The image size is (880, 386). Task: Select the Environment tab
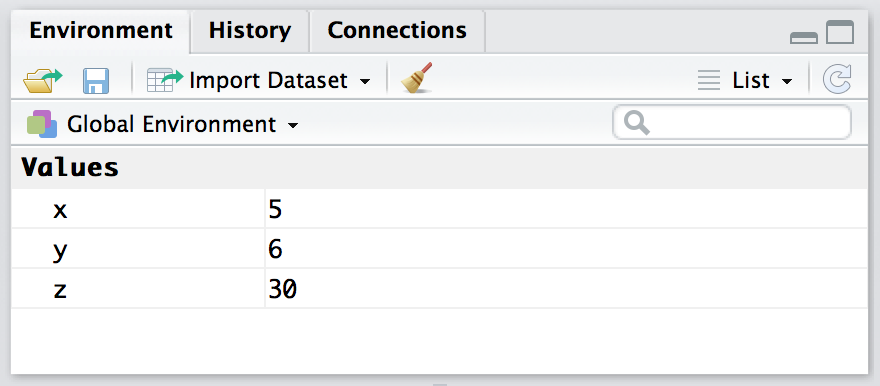[101, 30]
